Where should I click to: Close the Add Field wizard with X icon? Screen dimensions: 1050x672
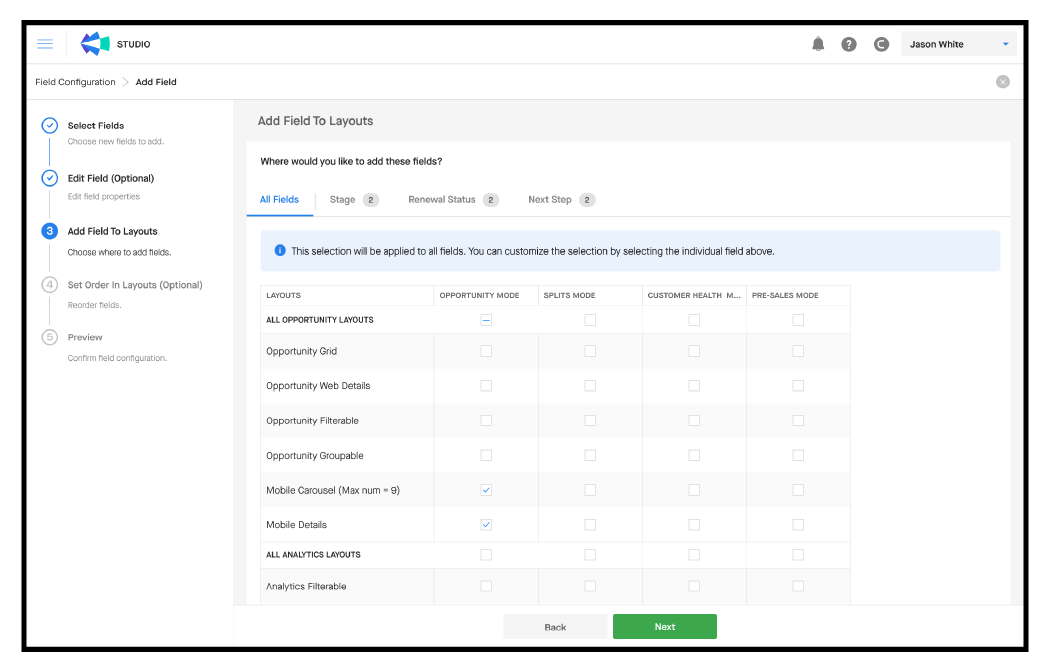(x=1002, y=82)
